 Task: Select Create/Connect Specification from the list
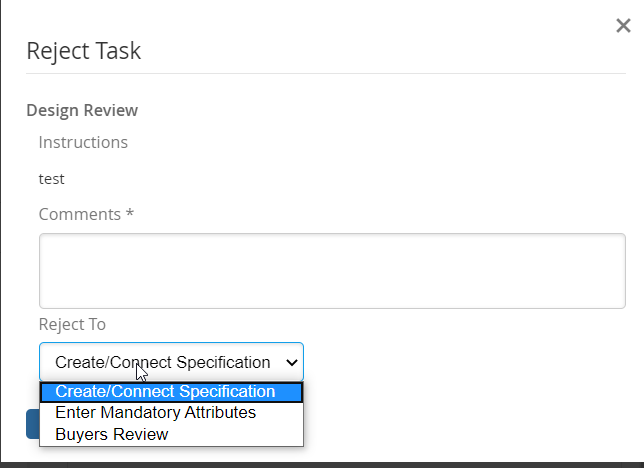(x=165, y=391)
